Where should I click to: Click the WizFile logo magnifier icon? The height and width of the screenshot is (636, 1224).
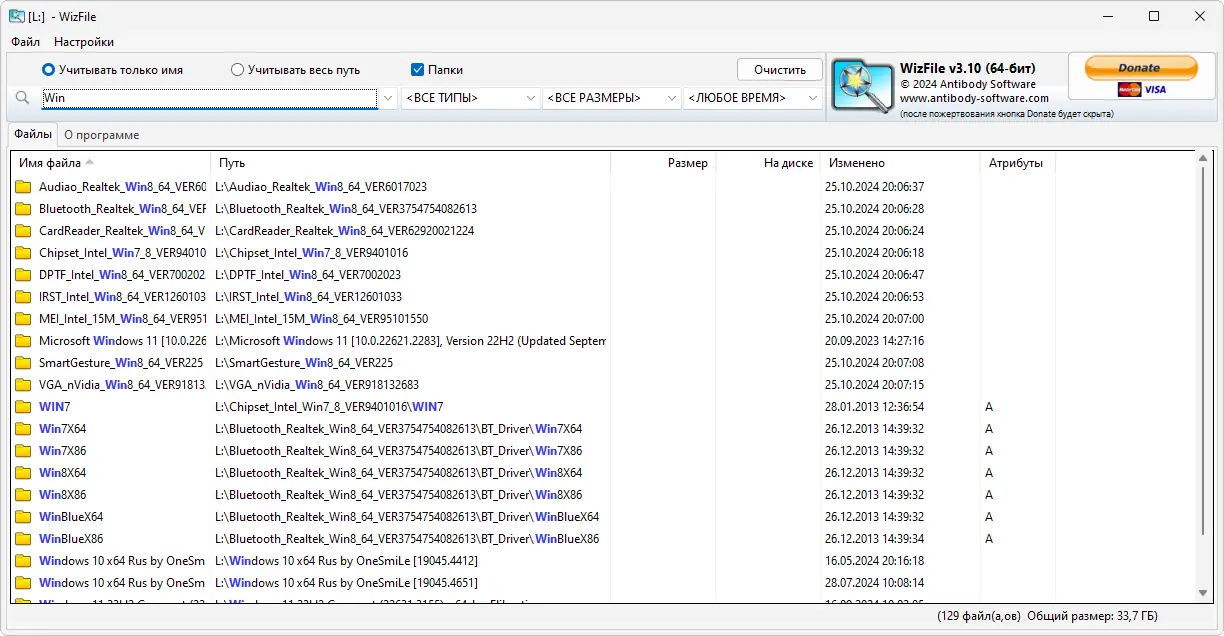(863, 86)
